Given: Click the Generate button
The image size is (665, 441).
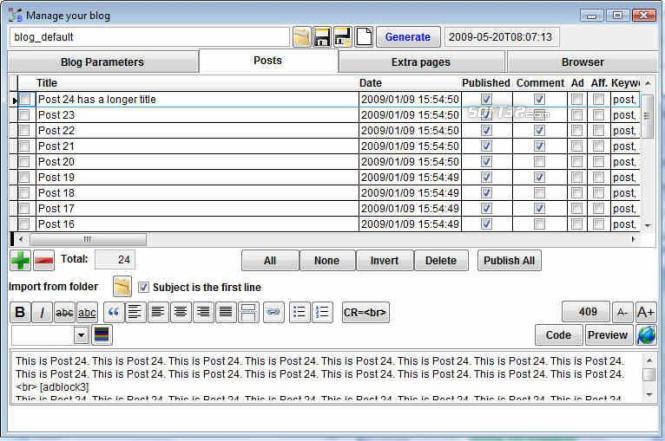Looking at the screenshot, I should pyautogui.click(x=408, y=37).
